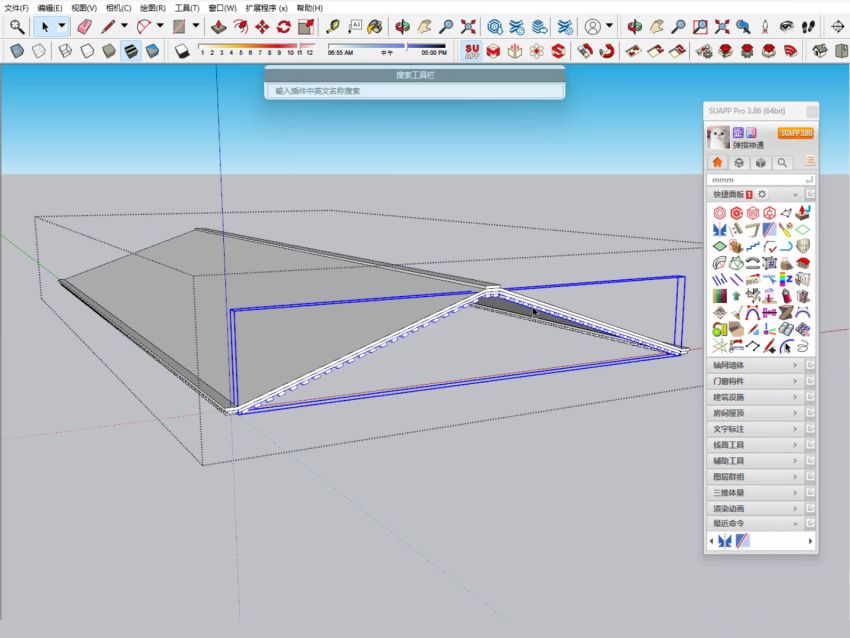Click the Text label tool icon
Viewport: 850px width, 638px height.
[x=355, y=27]
